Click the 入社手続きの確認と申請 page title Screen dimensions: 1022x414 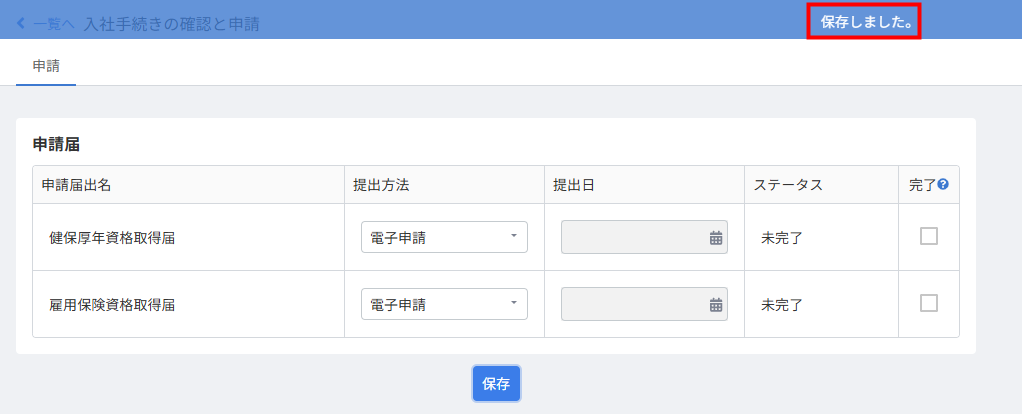[x=172, y=24]
